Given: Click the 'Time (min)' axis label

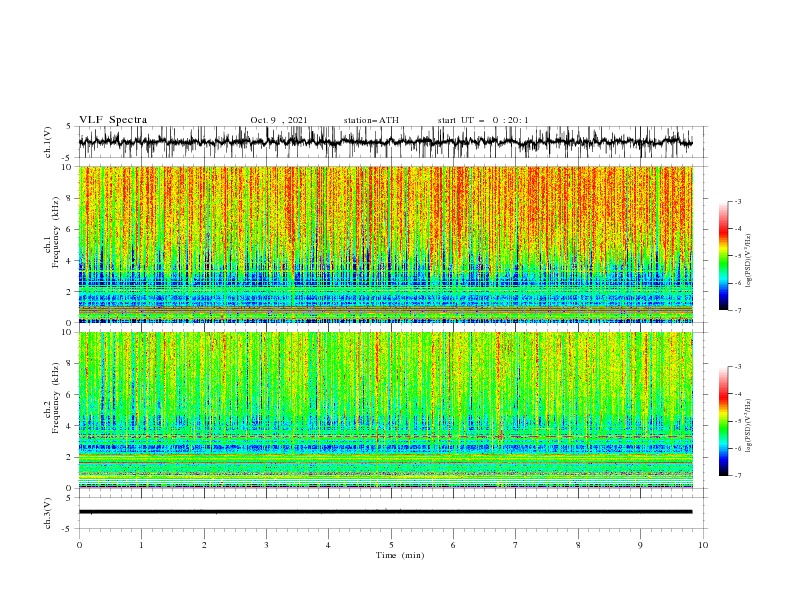Looking at the screenshot, I should pos(400,555).
